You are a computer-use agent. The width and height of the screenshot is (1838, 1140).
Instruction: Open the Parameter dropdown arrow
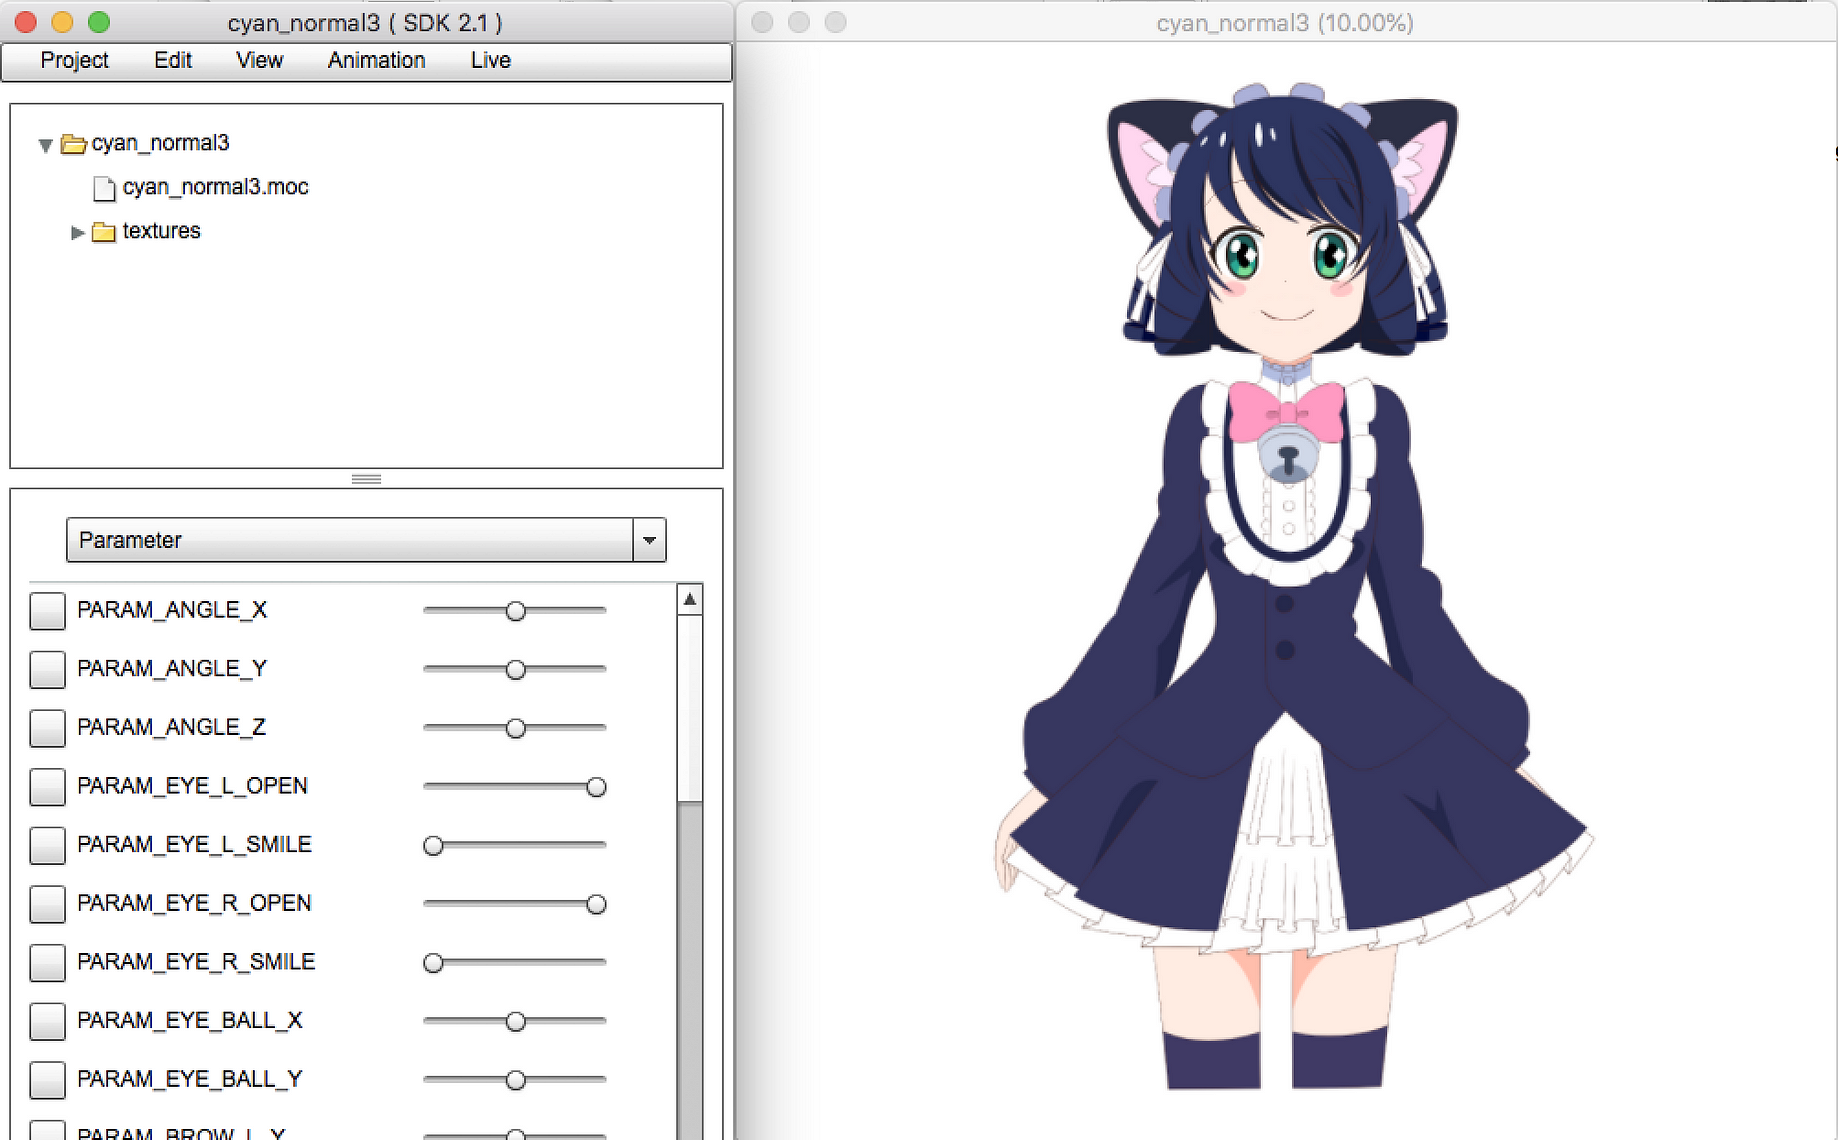point(649,540)
